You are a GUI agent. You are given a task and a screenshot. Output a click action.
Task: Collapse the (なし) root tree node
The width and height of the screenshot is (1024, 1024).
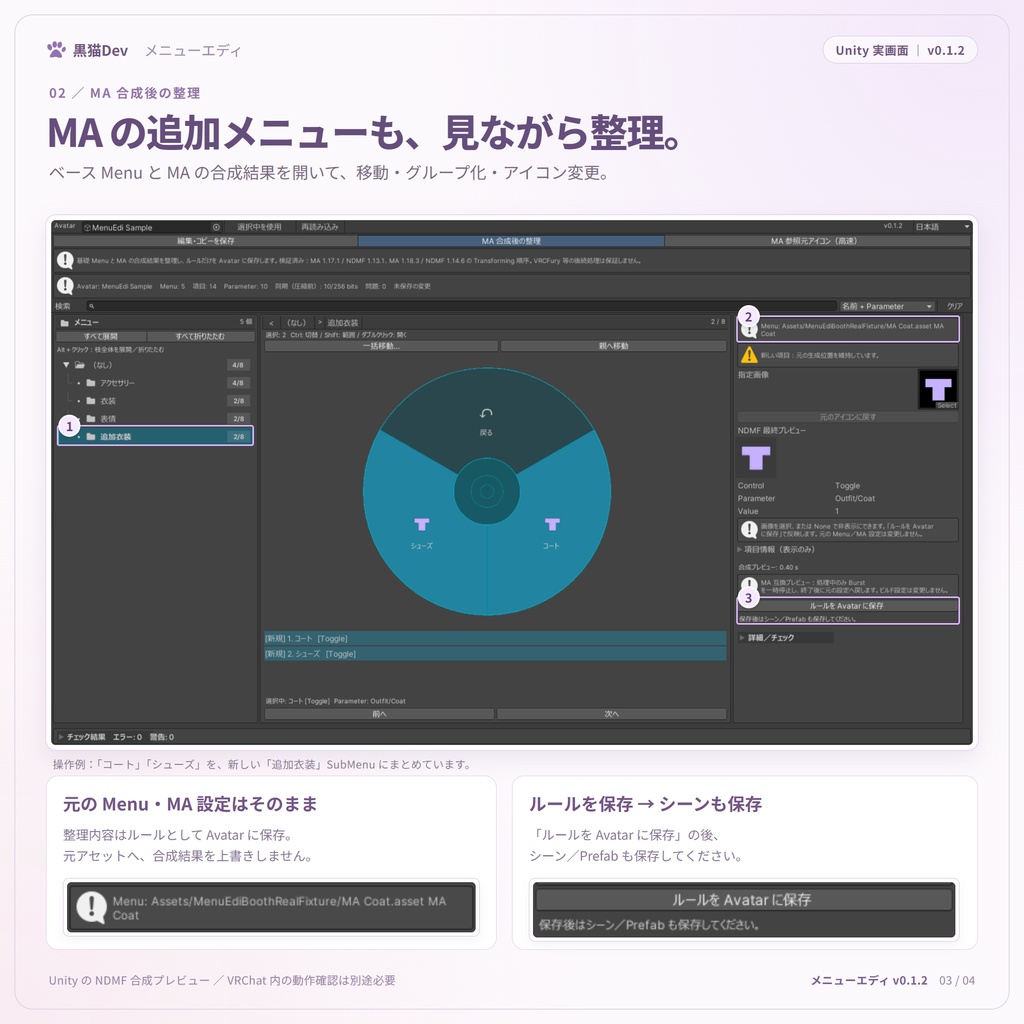point(66,364)
